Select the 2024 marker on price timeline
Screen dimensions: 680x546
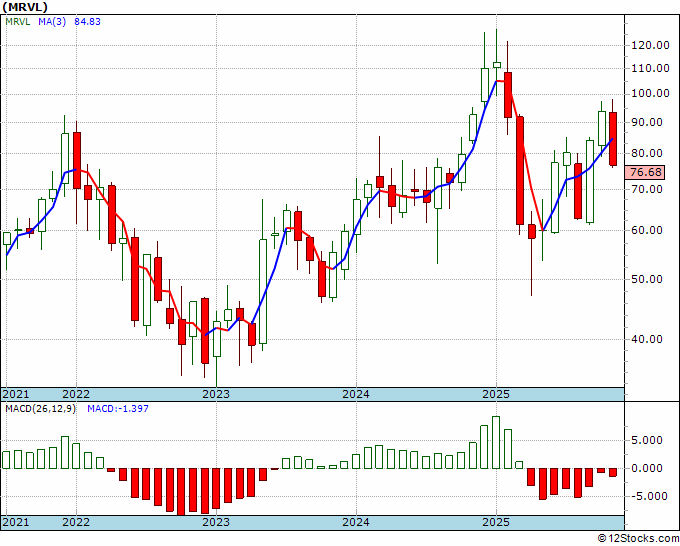click(356, 395)
